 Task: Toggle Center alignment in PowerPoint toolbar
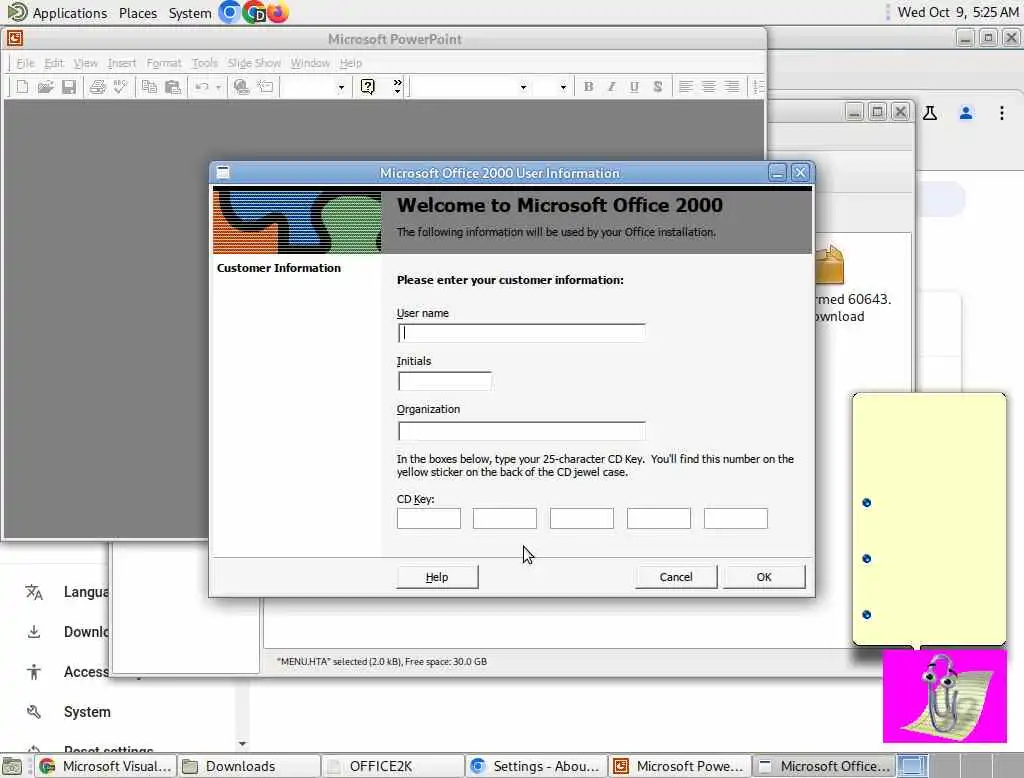coord(709,87)
